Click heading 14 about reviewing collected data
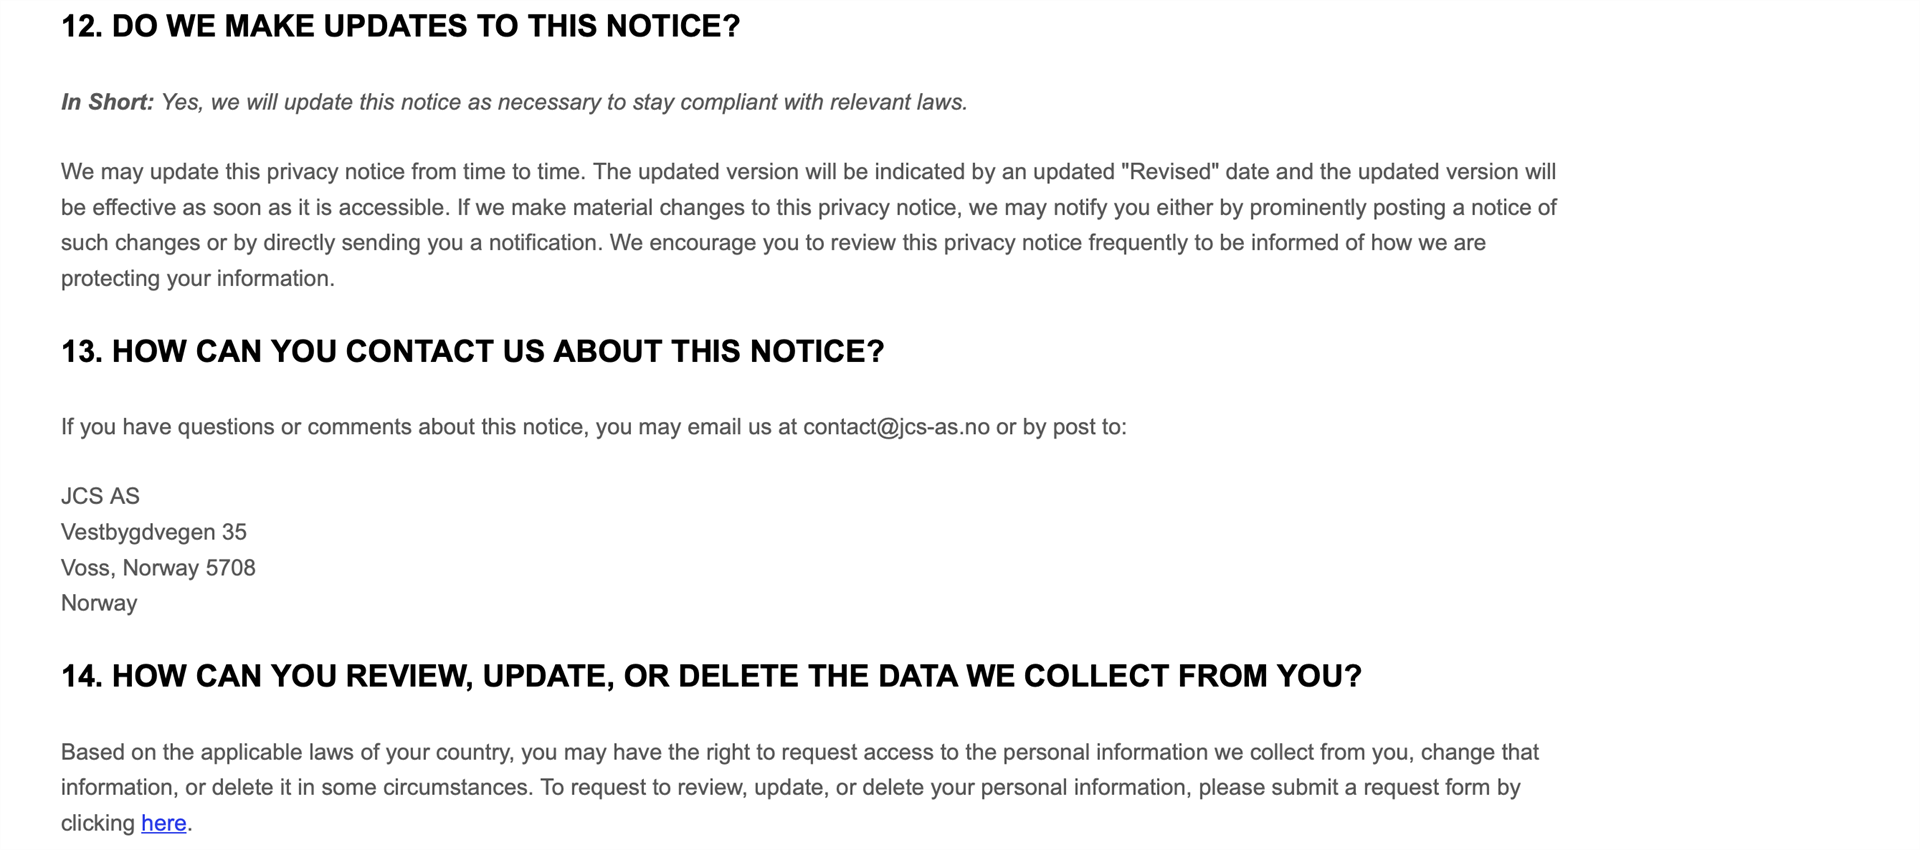 click(711, 676)
